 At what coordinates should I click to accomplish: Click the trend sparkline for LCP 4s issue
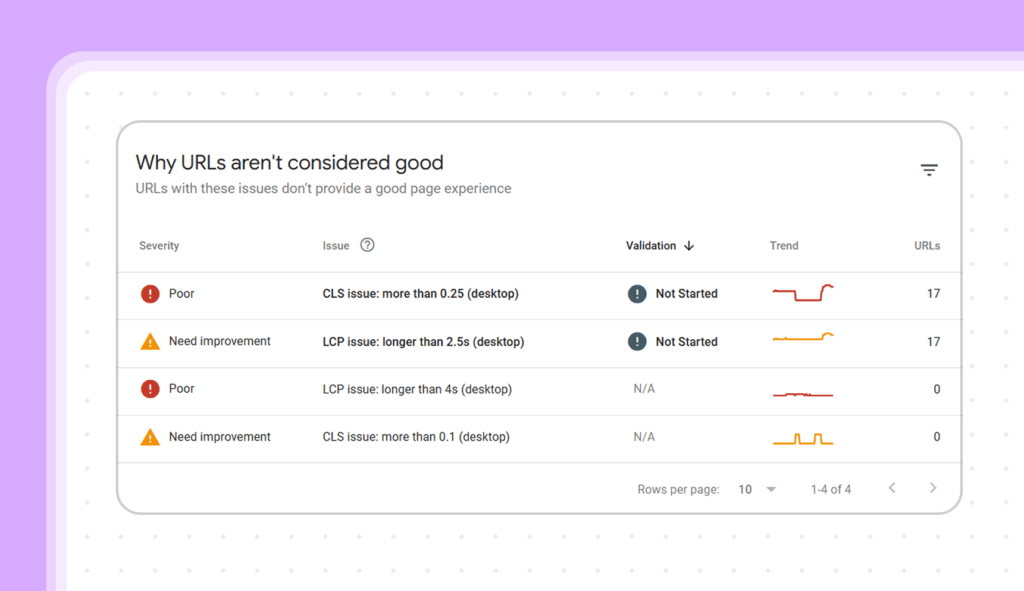[802, 393]
